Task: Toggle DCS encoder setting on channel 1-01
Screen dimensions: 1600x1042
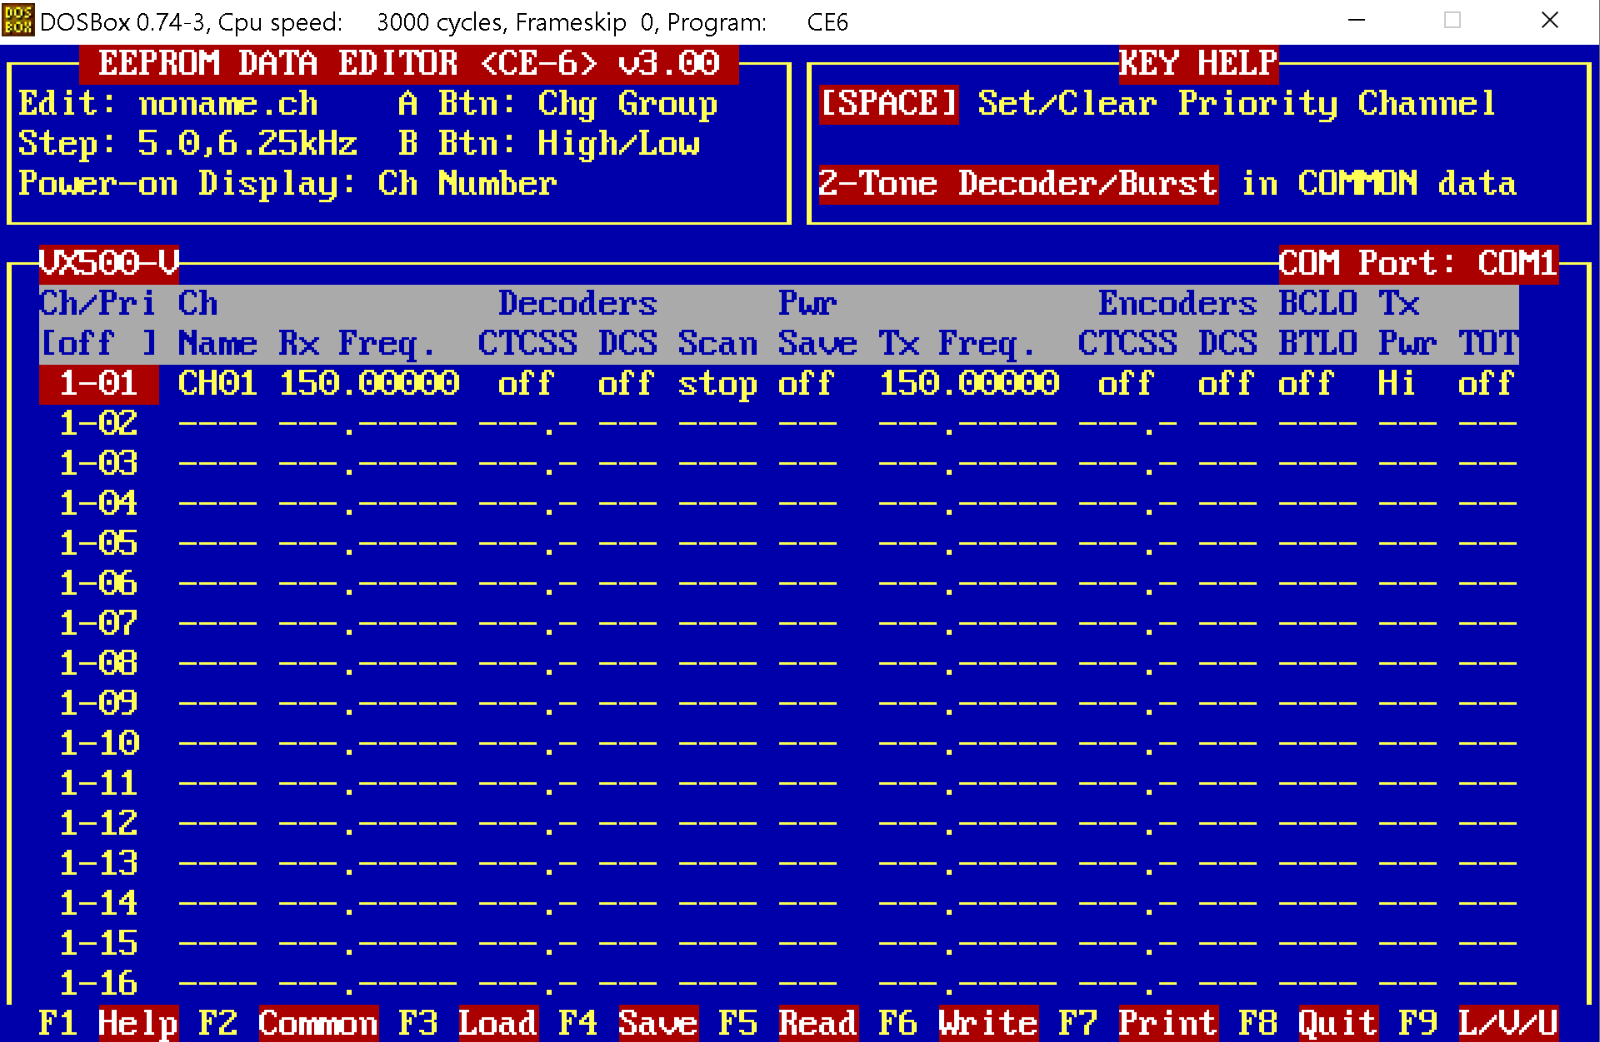Action: tap(1225, 382)
